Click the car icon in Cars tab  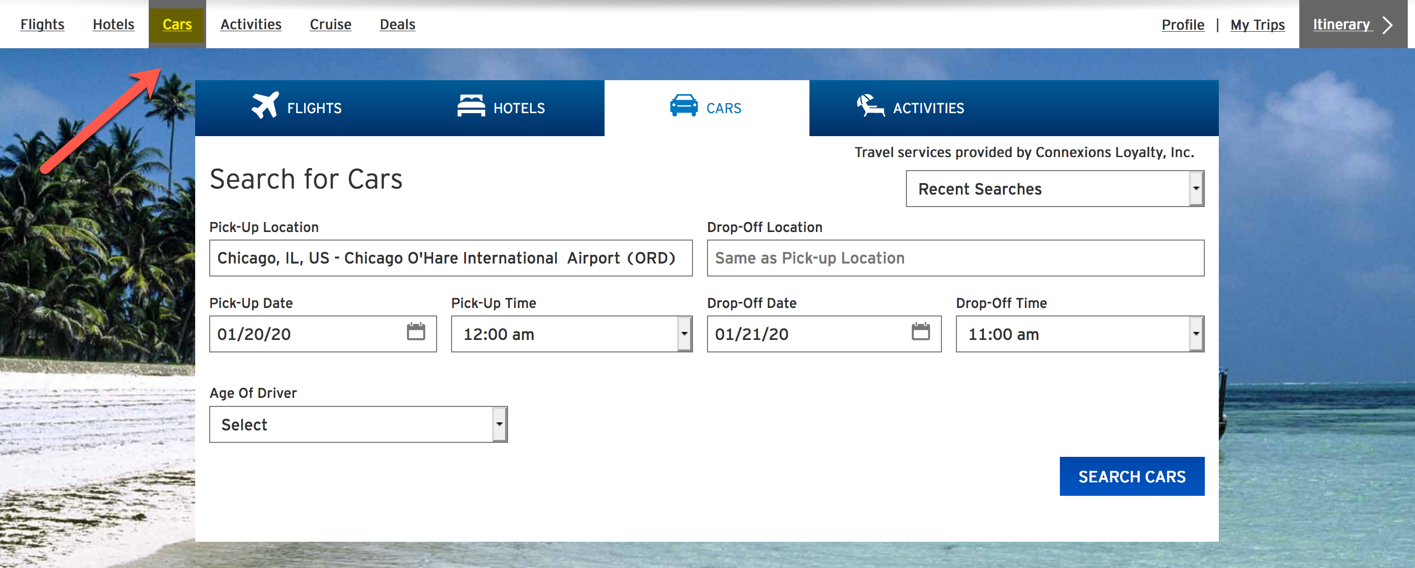pyautogui.click(x=684, y=106)
